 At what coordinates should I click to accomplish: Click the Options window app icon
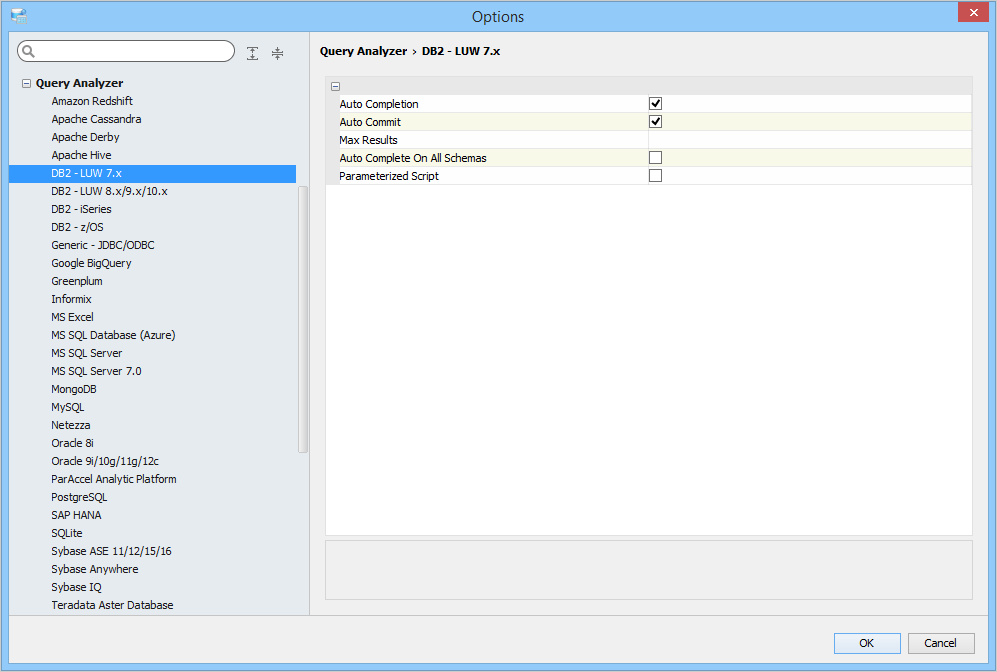coord(18,16)
